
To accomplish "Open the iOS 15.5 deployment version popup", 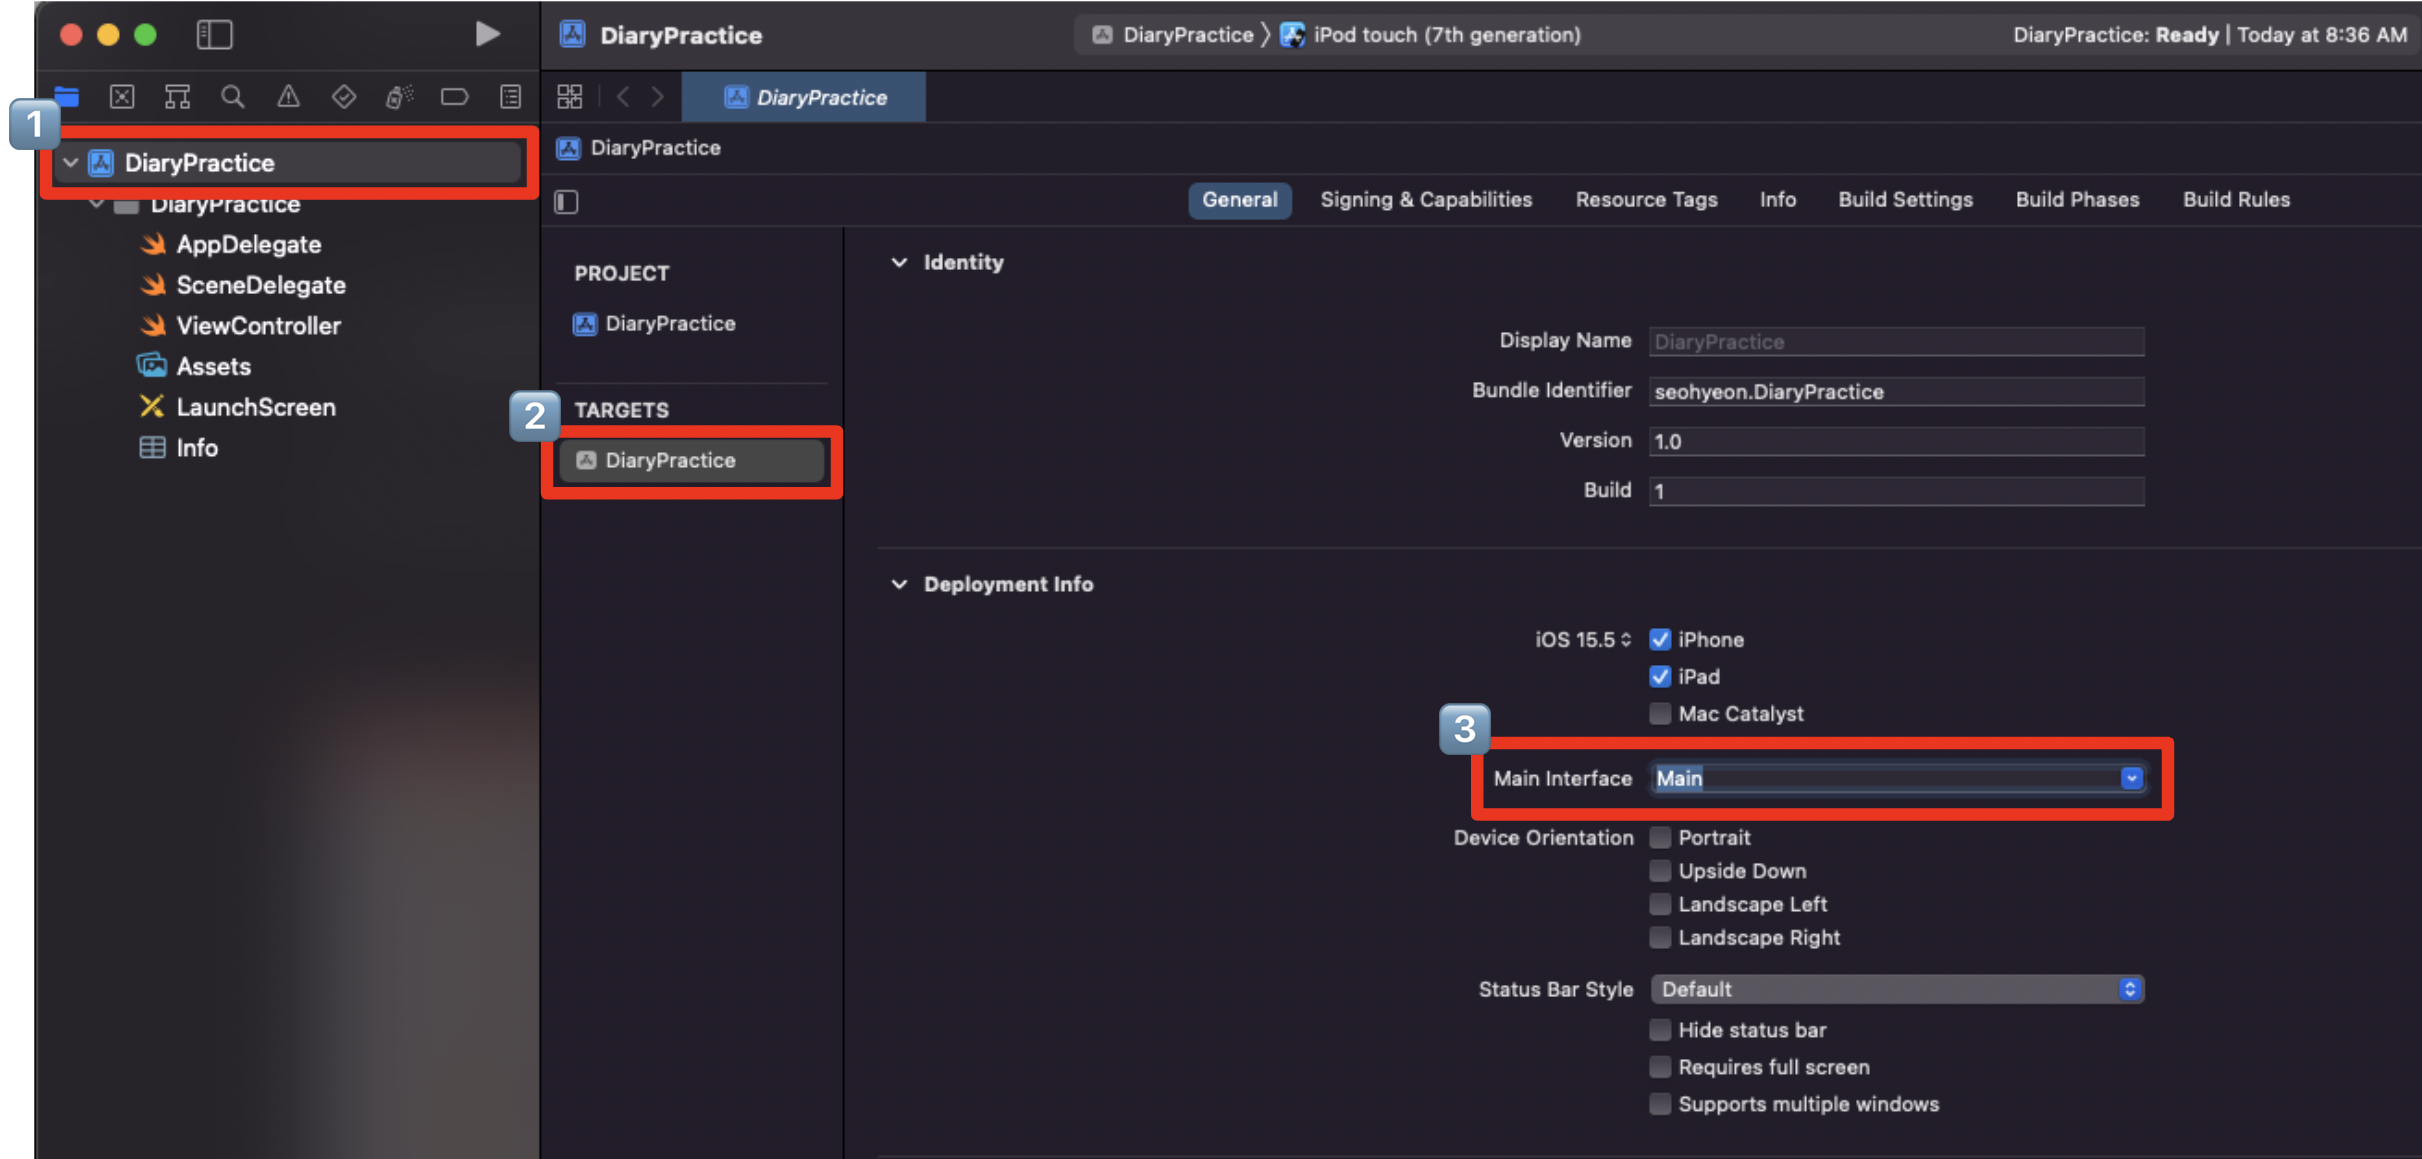I will point(1583,639).
